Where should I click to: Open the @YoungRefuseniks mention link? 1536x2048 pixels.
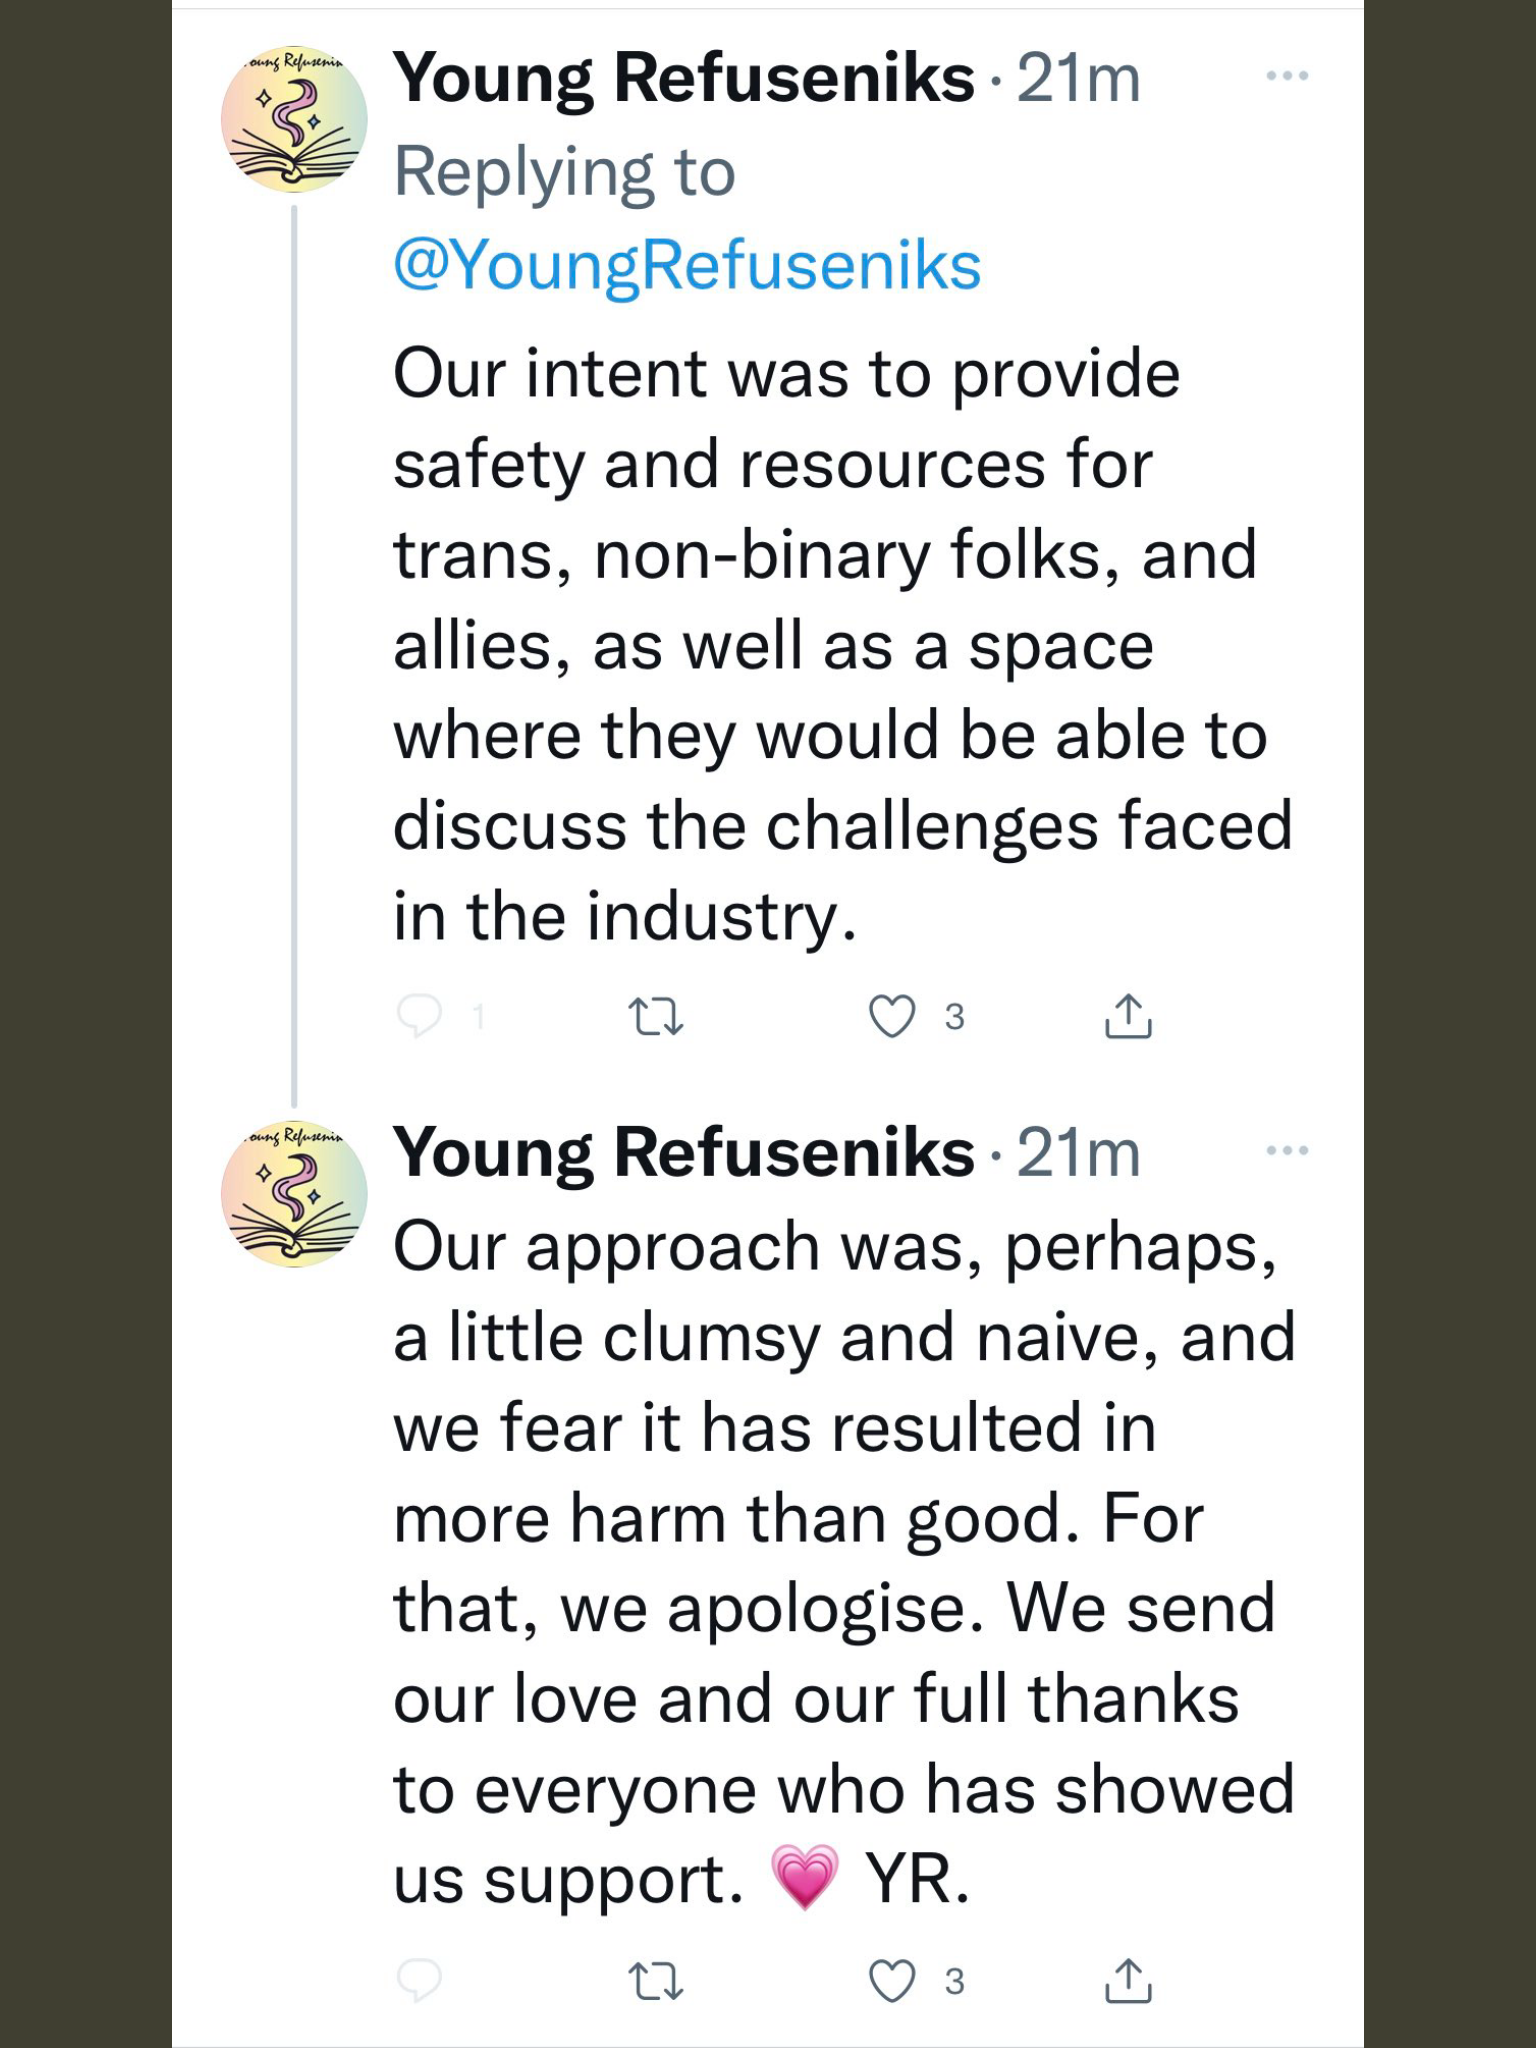click(x=688, y=266)
